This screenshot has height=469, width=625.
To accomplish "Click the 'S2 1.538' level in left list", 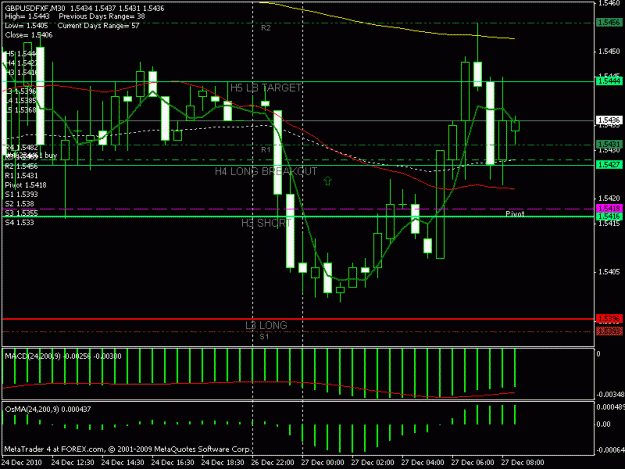I will pos(20,204).
